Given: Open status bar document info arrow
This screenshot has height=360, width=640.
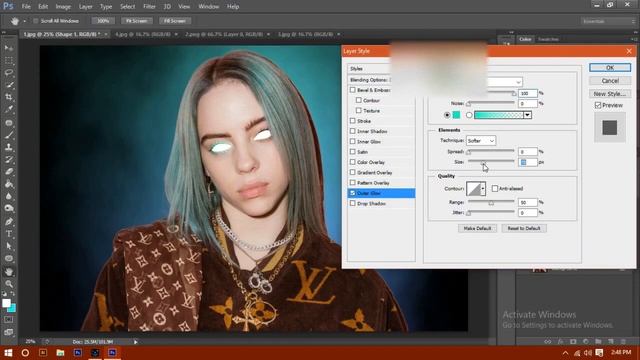Looking at the screenshot, I should 136,342.
